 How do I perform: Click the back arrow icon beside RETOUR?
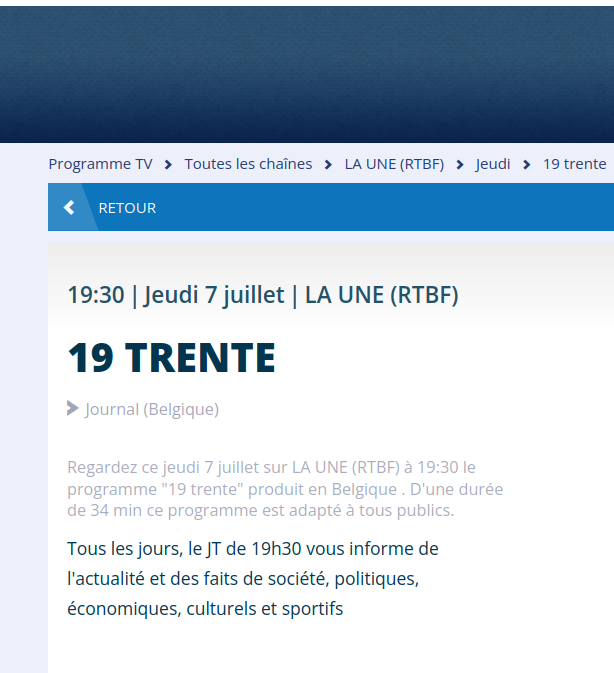tap(69, 208)
